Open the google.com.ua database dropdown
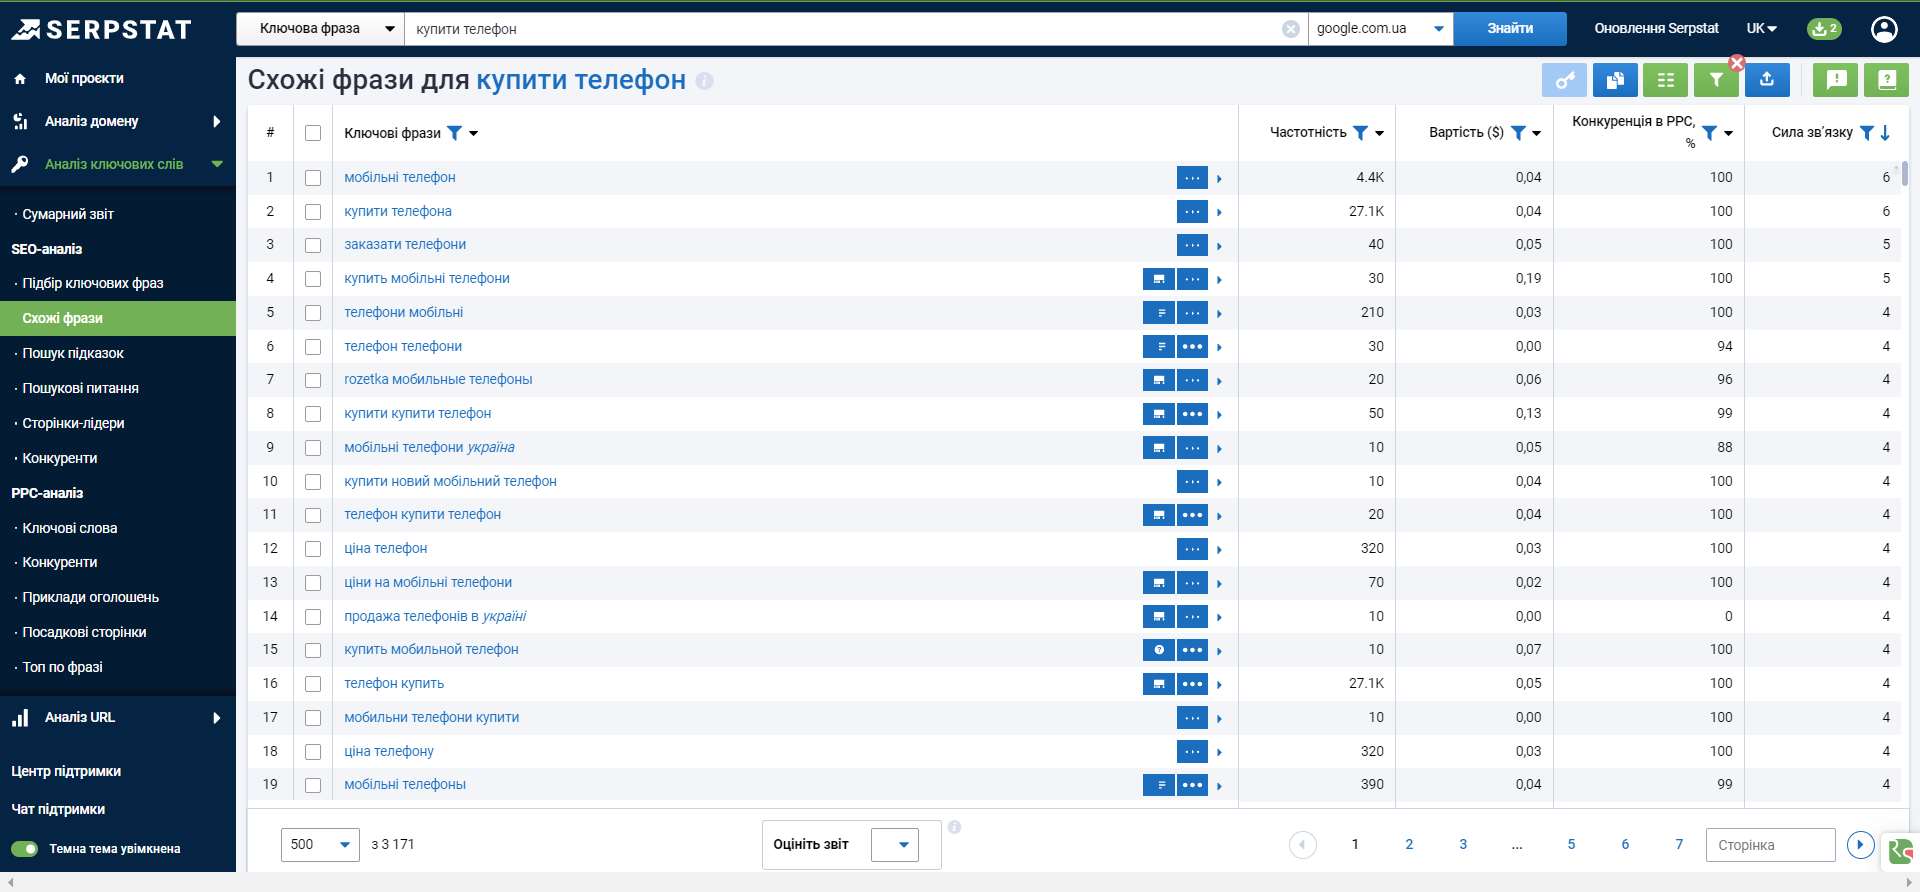This screenshot has width=1920, height=892. (1380, 29)
